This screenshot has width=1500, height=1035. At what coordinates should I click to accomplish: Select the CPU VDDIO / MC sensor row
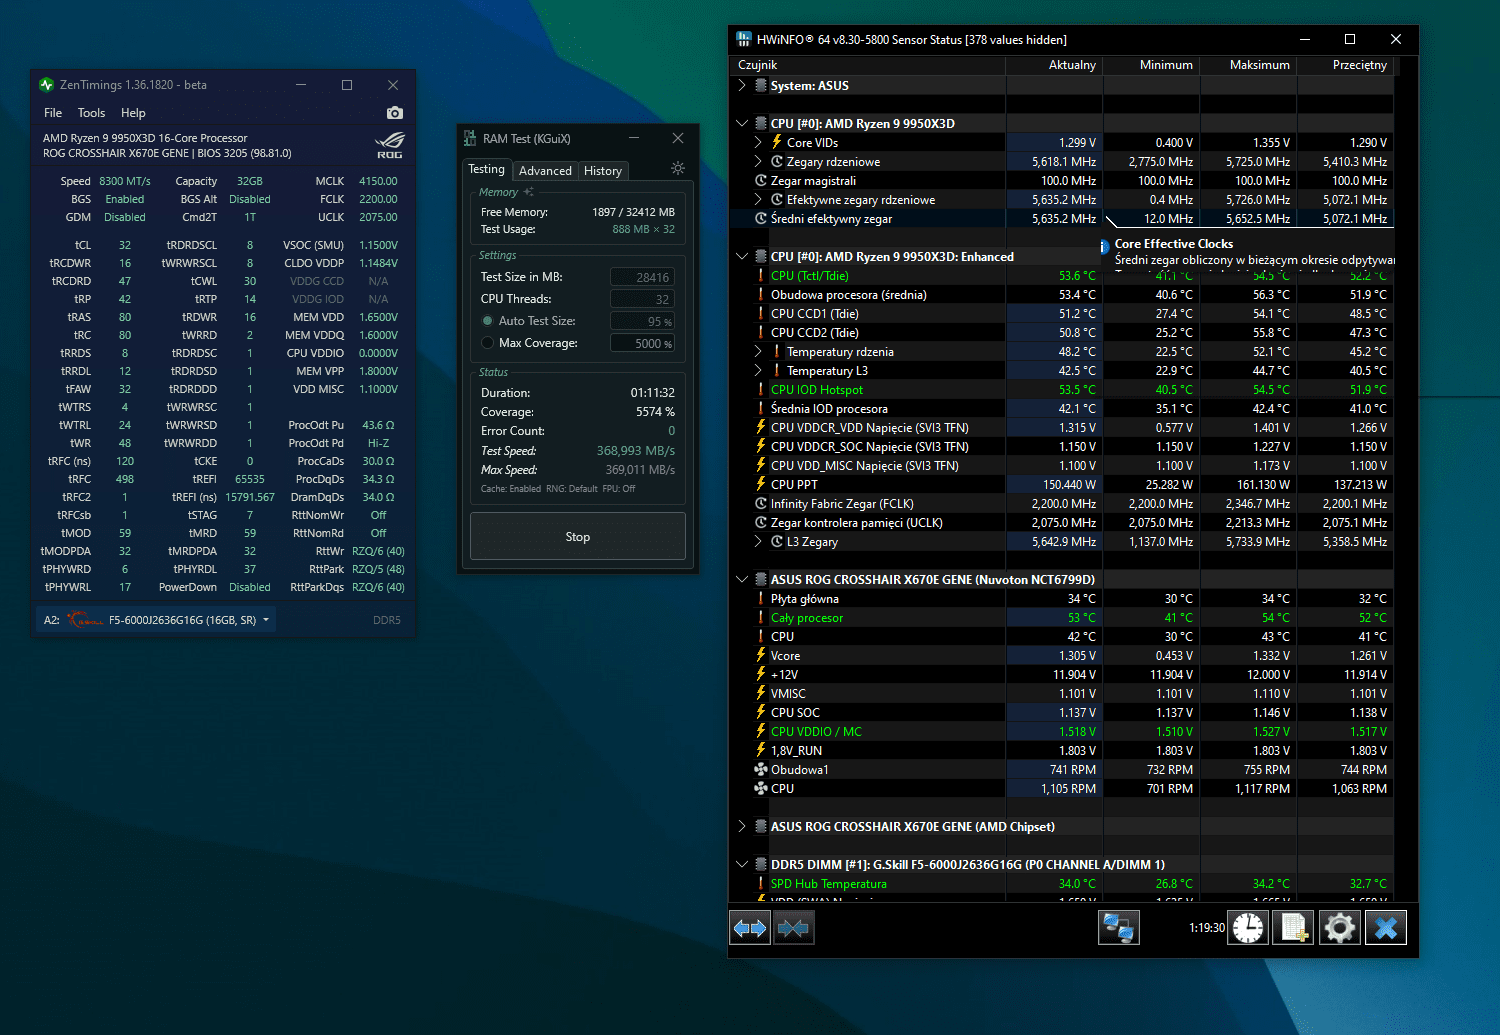(1062, 732)
